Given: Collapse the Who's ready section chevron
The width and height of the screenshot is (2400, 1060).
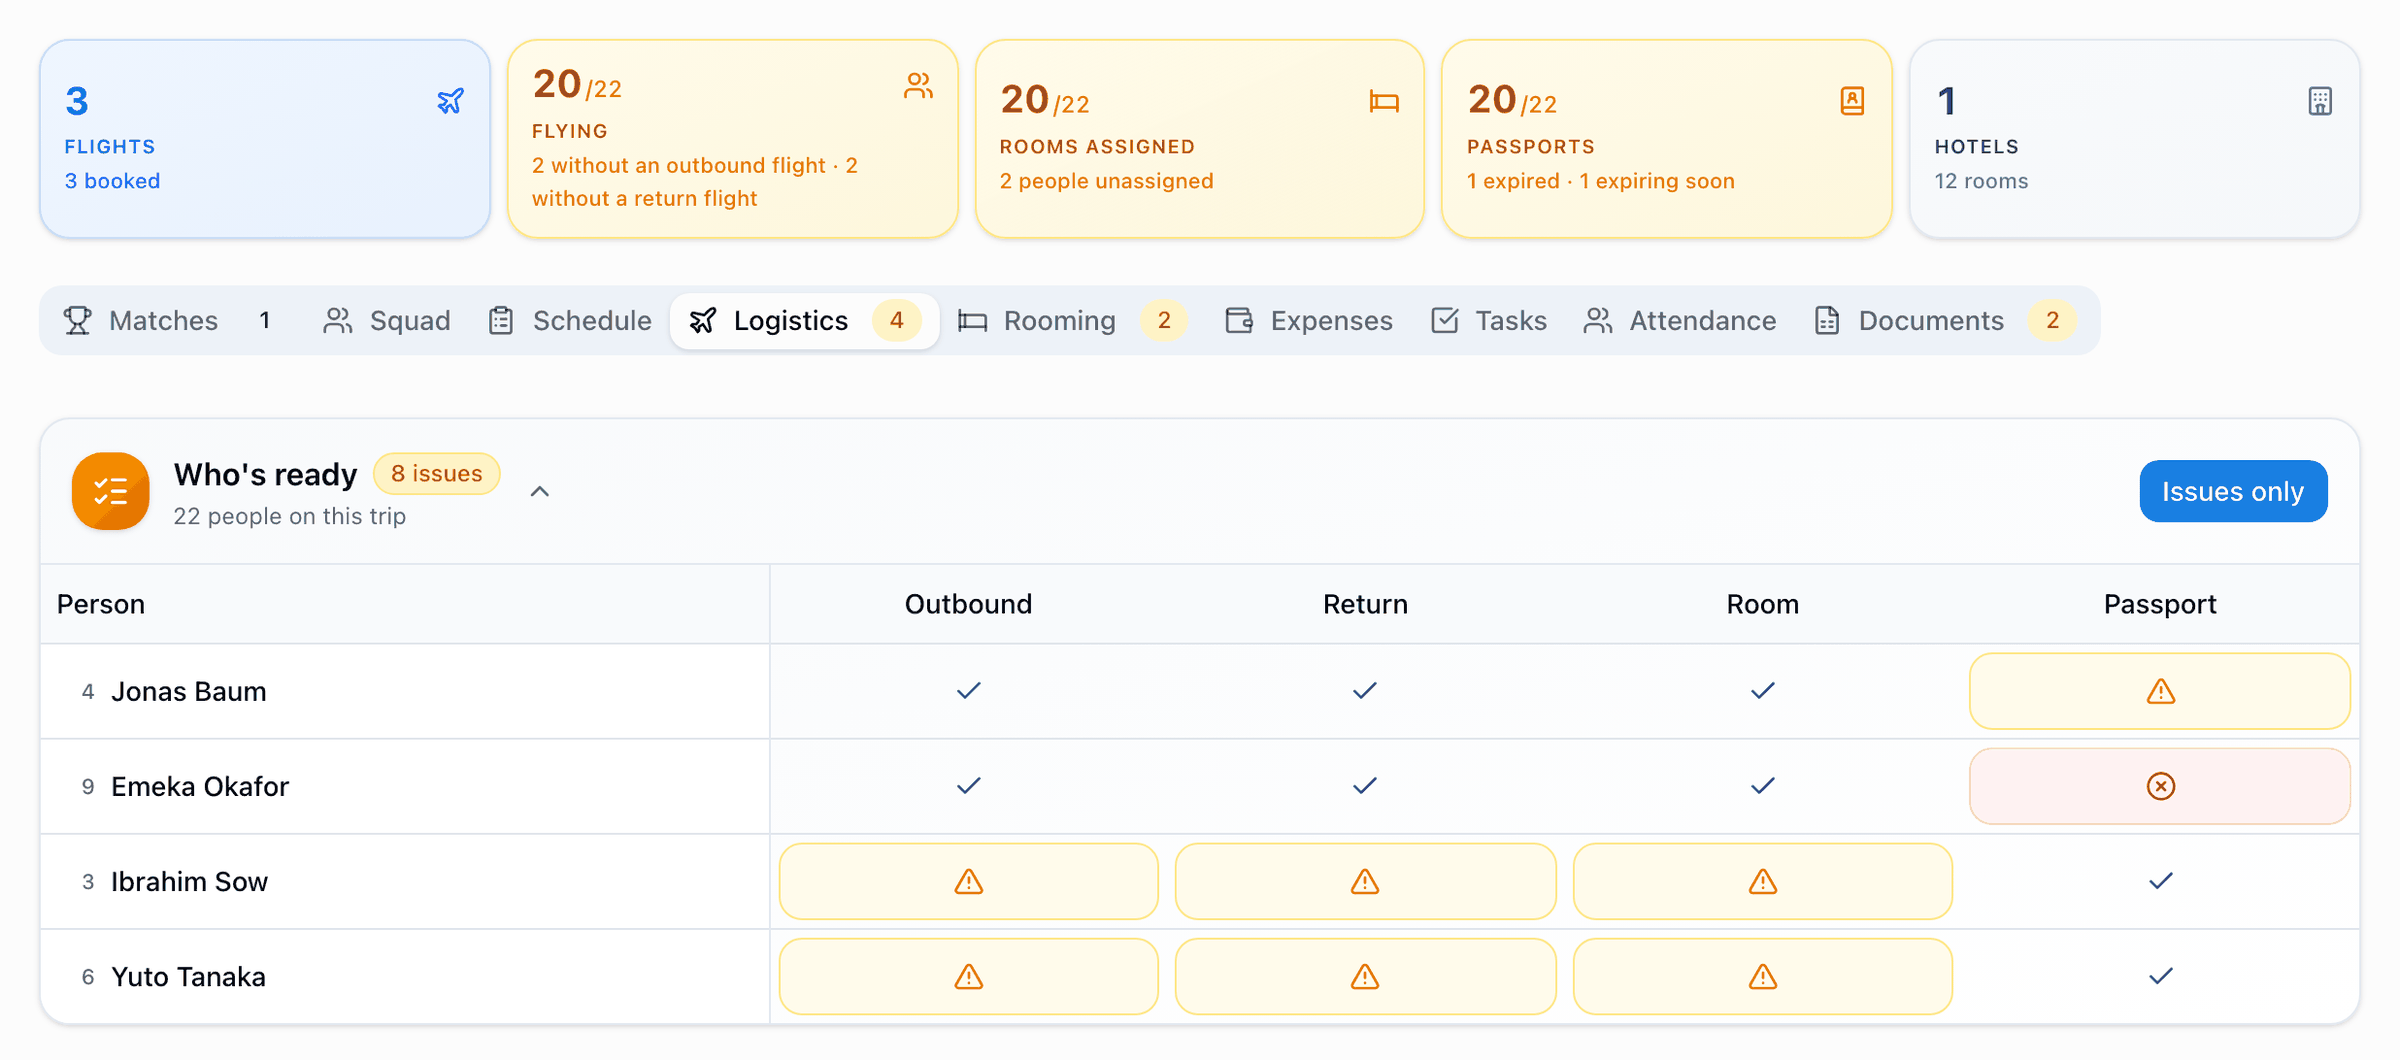Looking at the screenshot, I should [540, 491].
